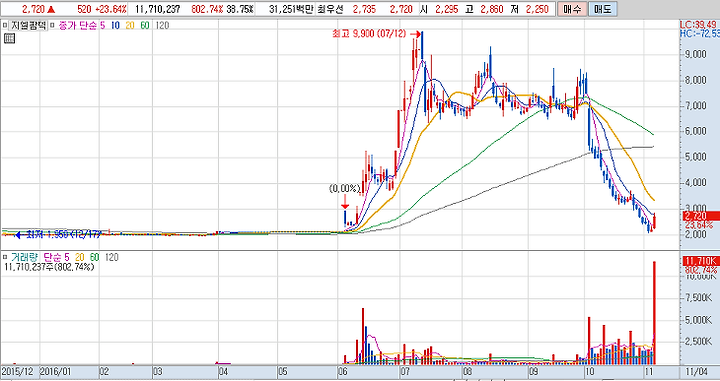Click the 7,500K volume axis label
Screen dimensions: 720x381
point(698,298)
